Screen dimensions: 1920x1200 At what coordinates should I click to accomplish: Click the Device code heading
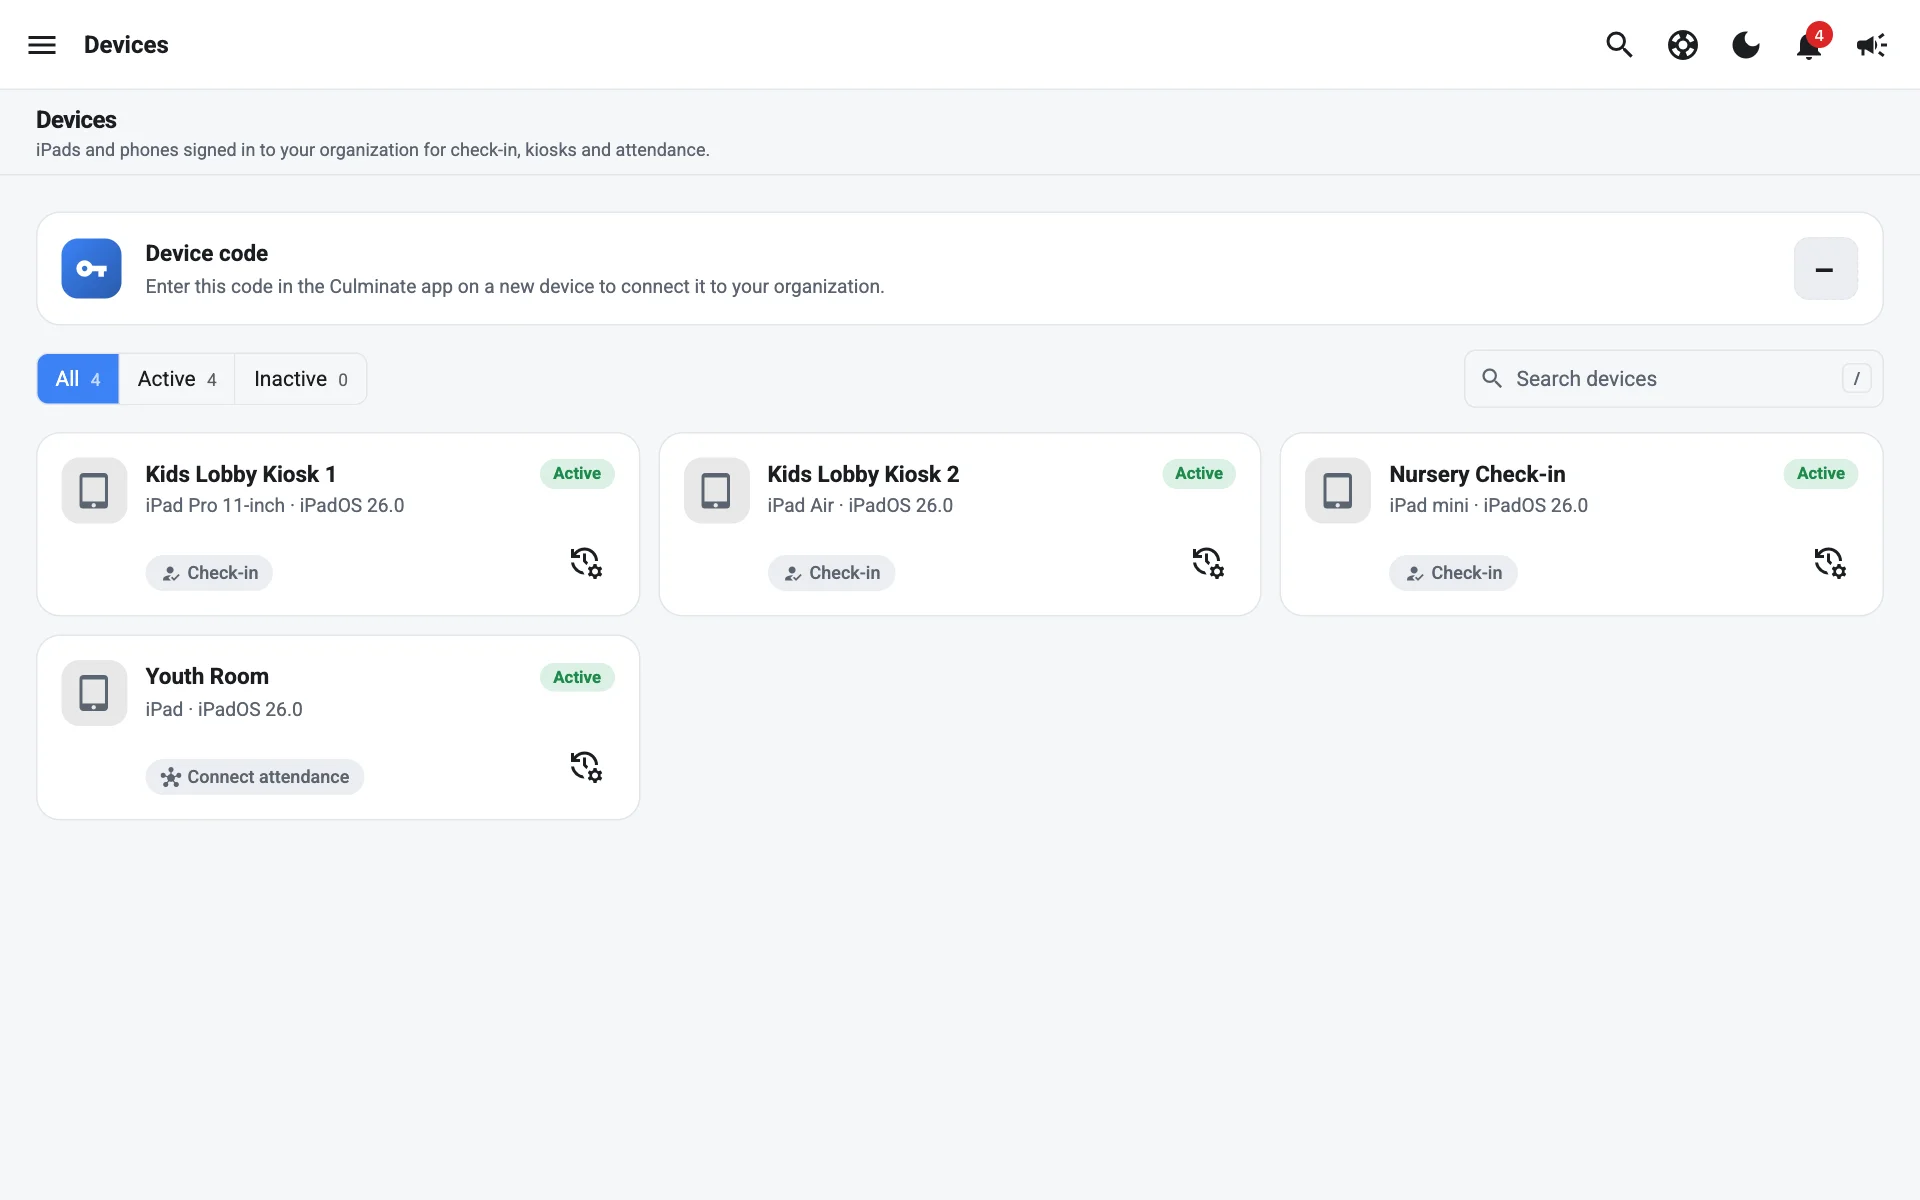(207, 253)
